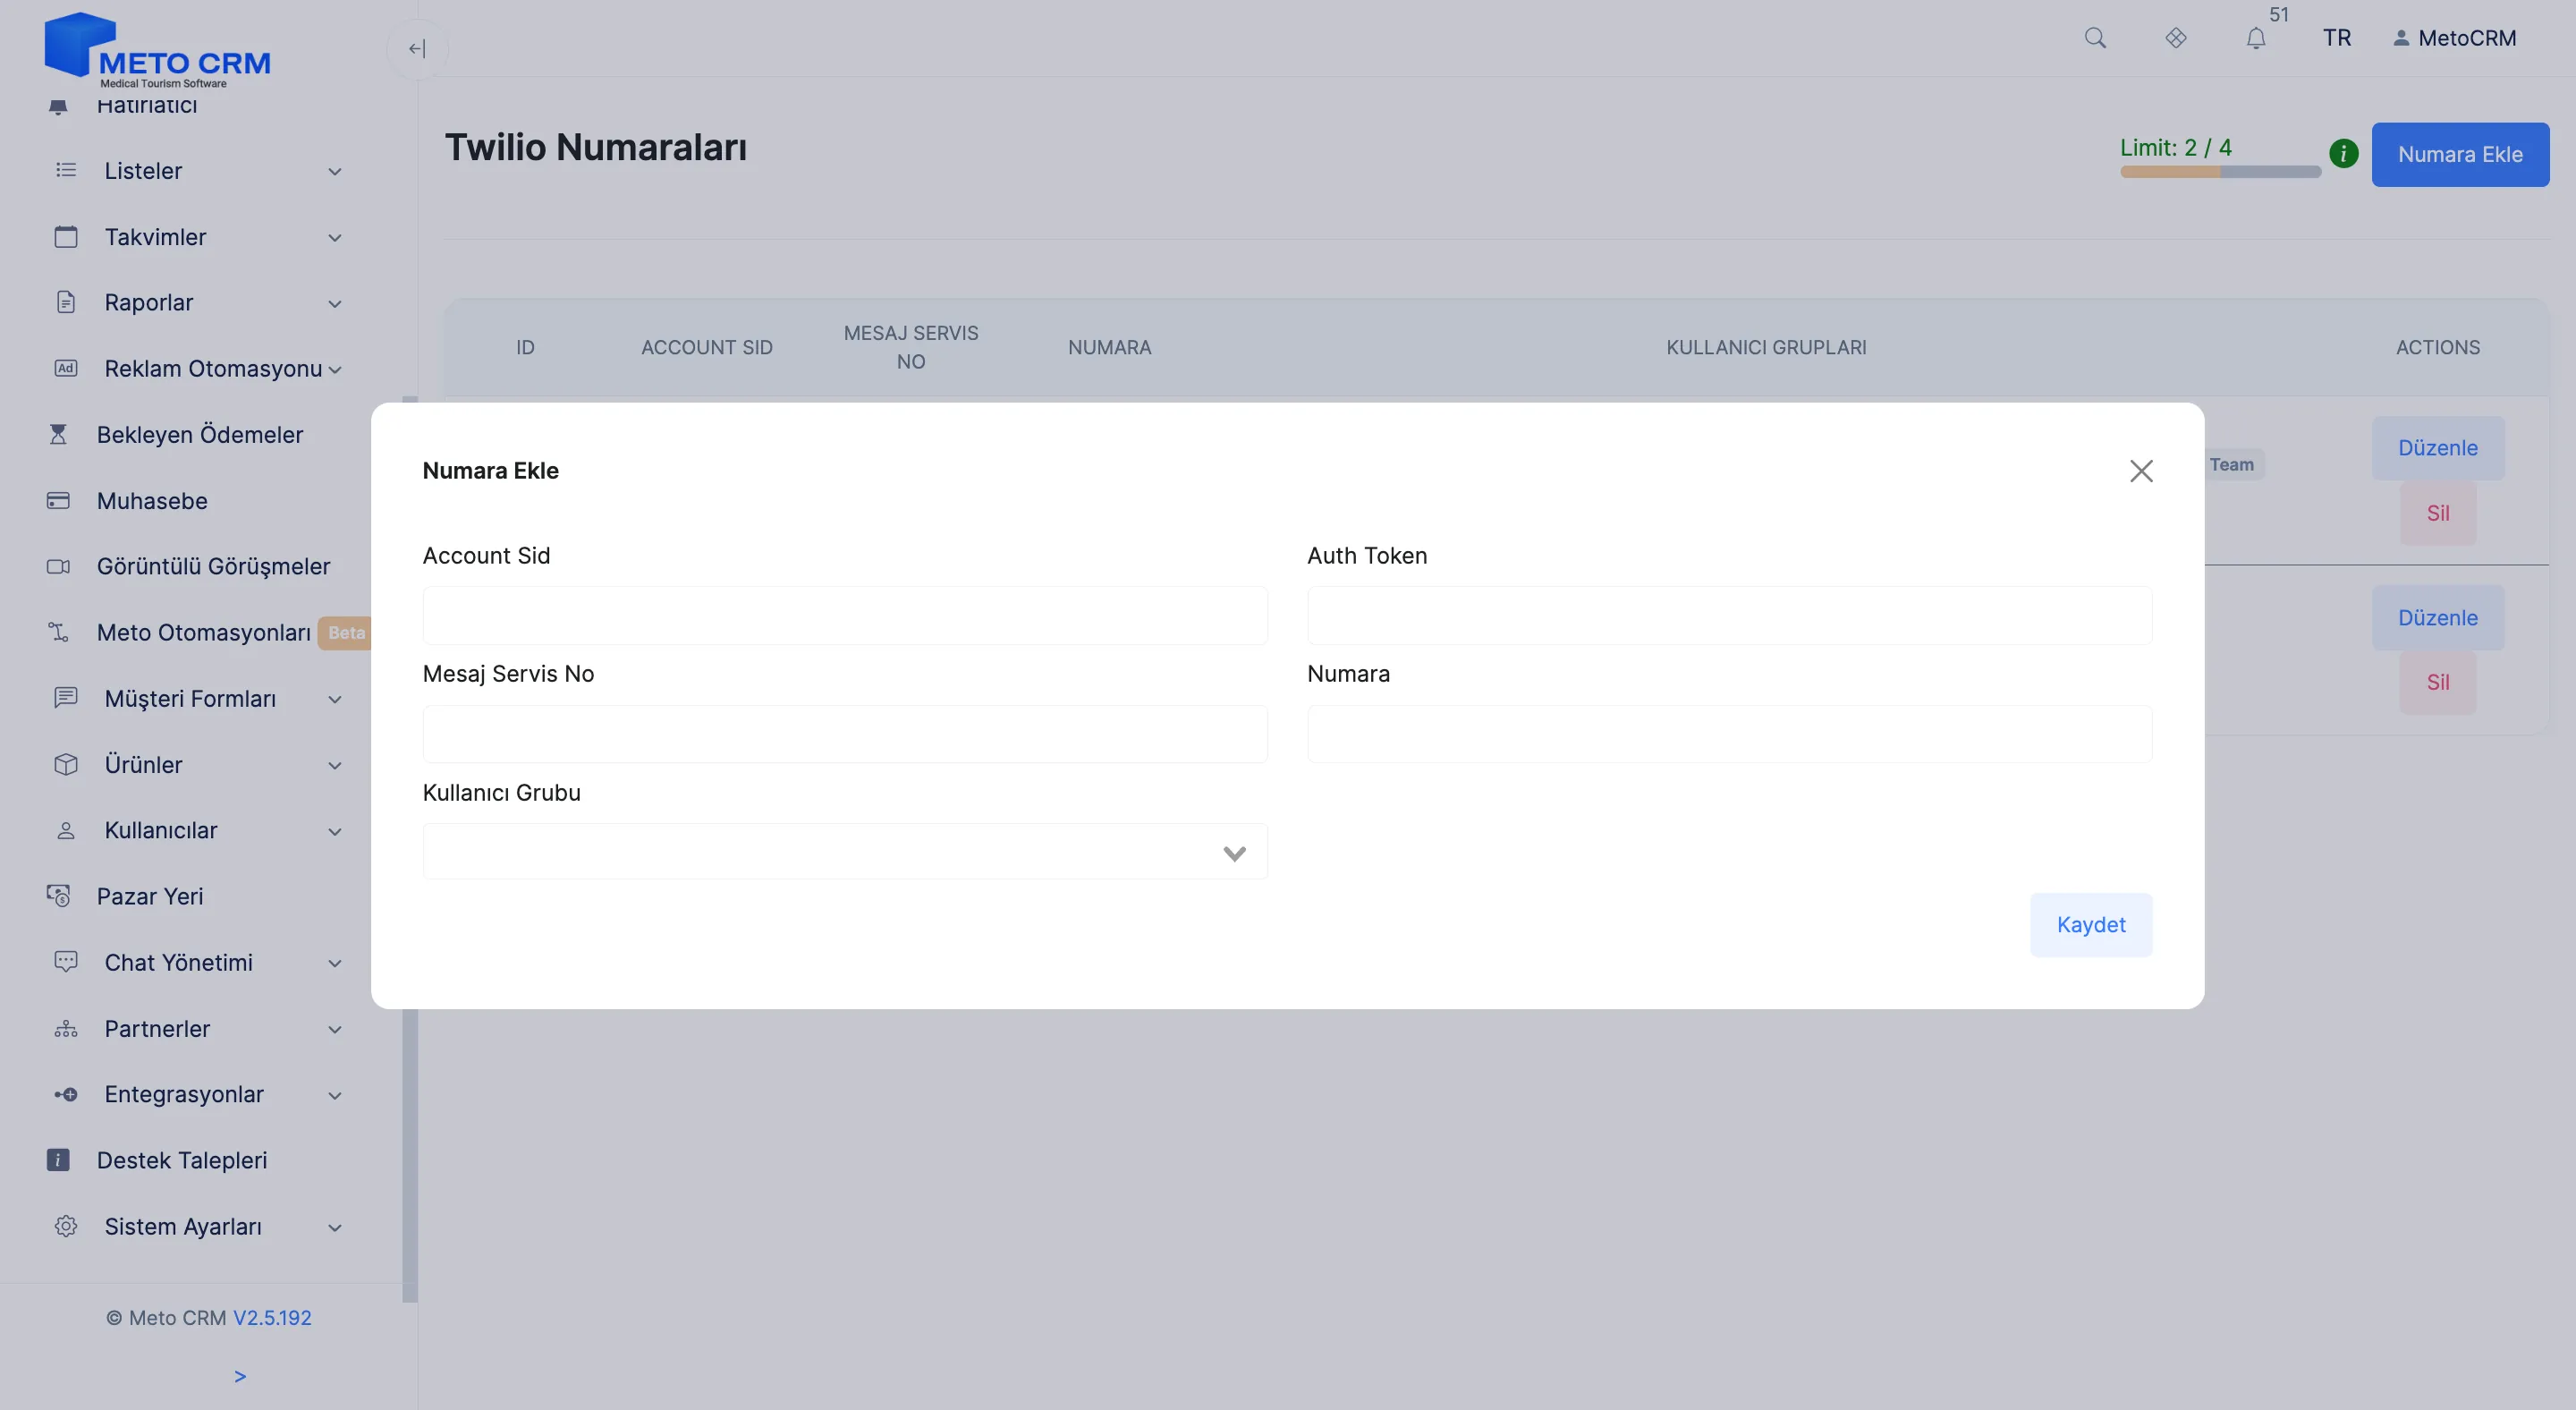Click the Bekleyen Ödemeler hourglass icon

[x=58, y=434]
